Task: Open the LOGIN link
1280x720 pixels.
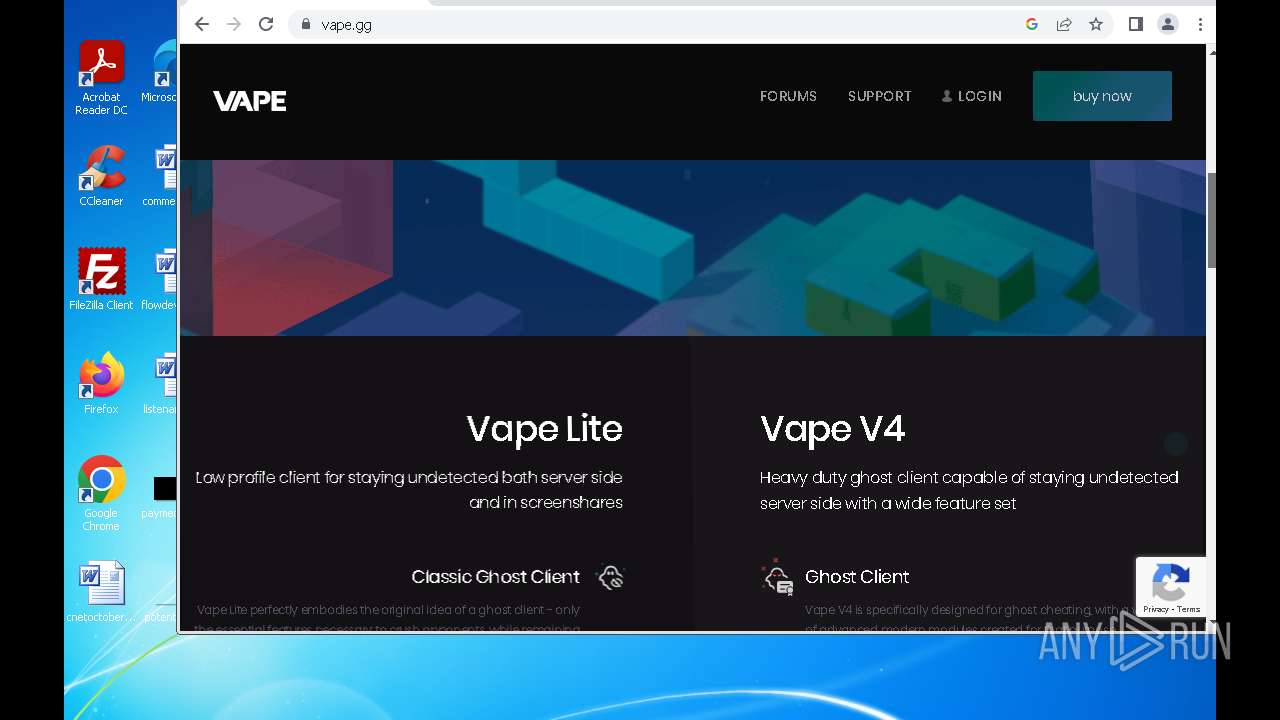Action: click(971, 96)
